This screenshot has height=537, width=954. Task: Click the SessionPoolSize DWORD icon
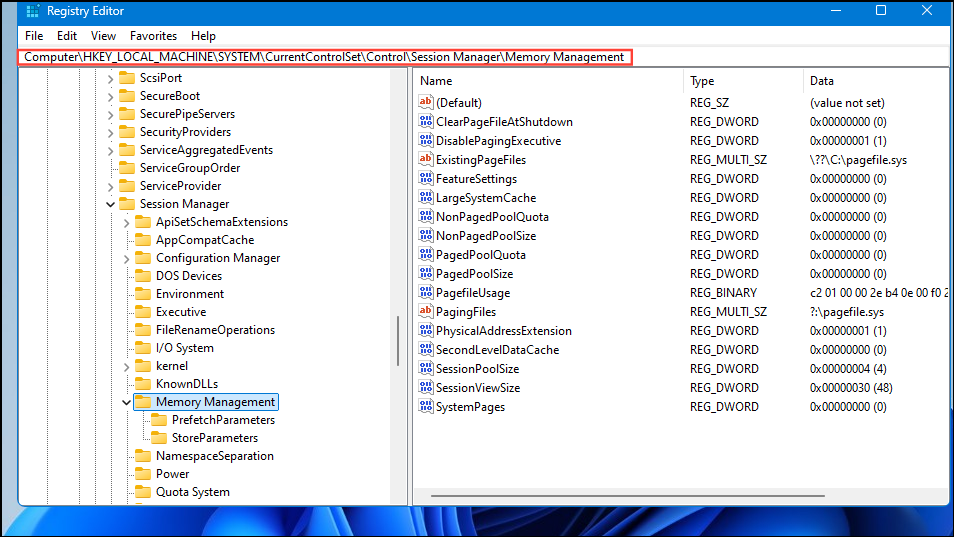click(425, 368)
